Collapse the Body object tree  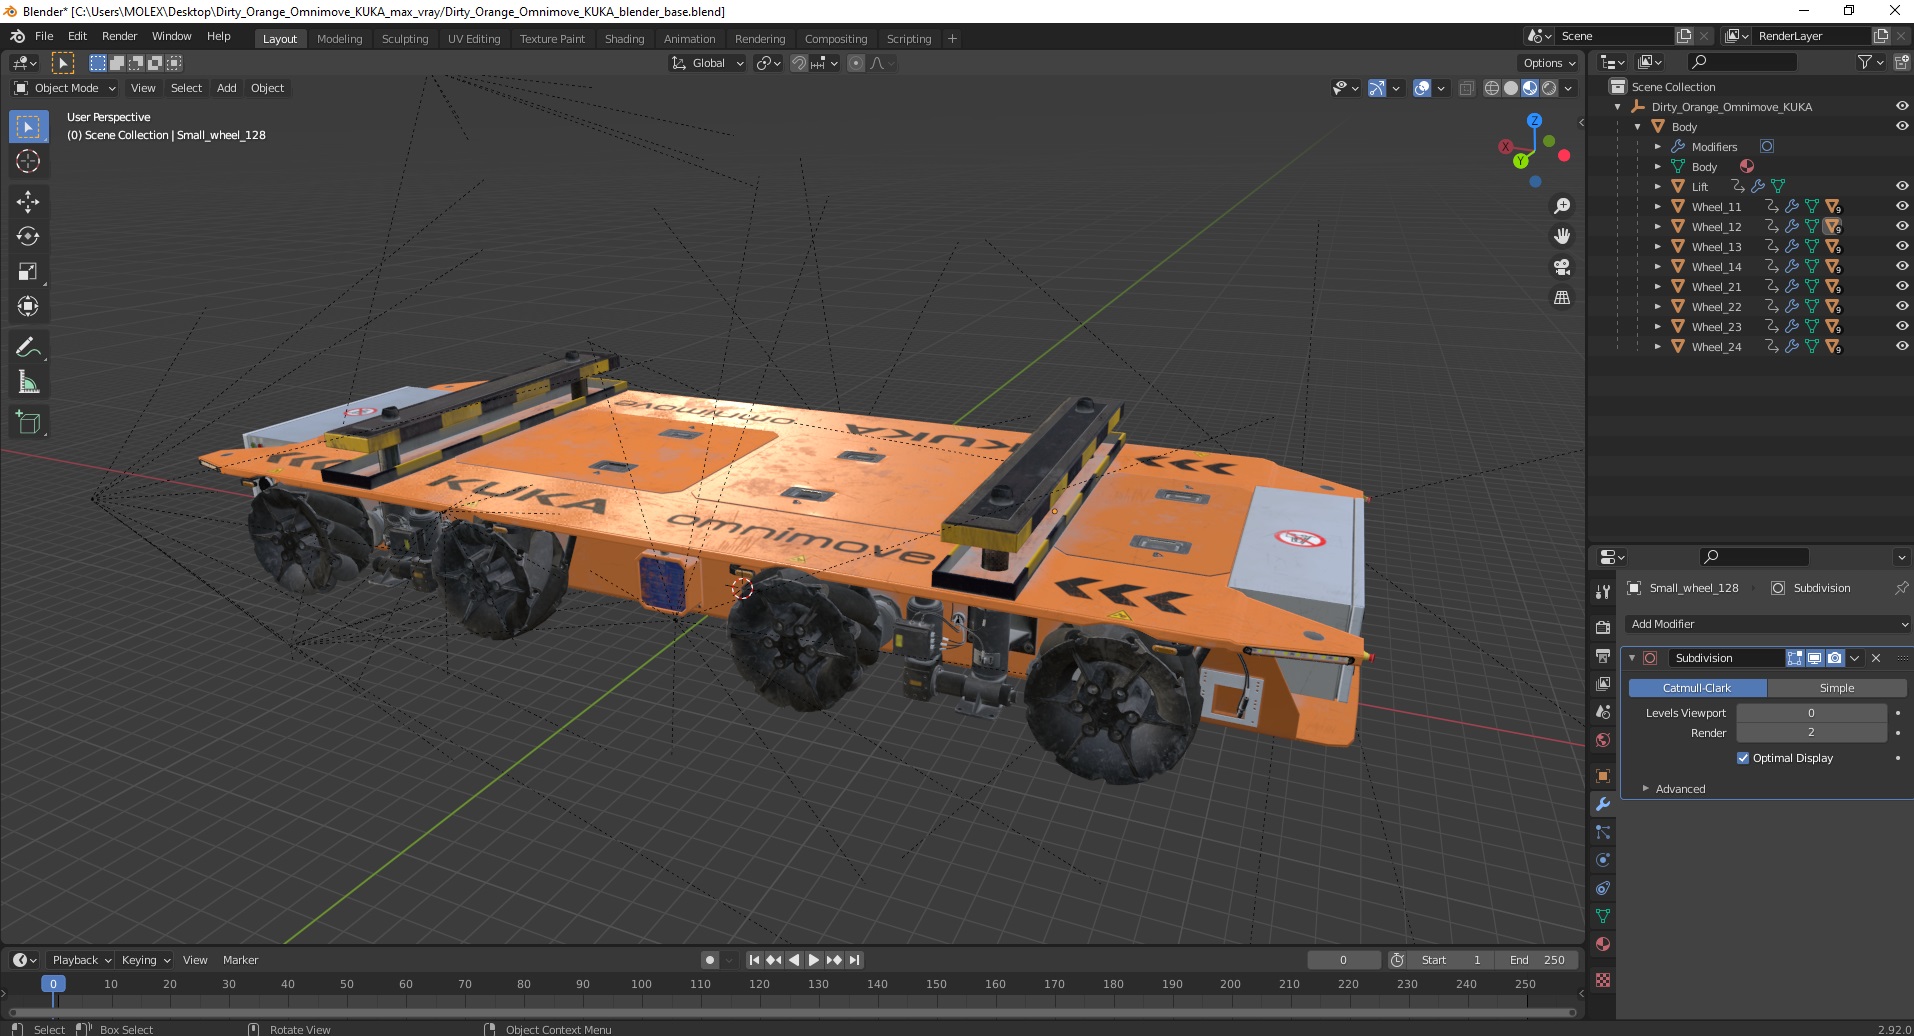[x=1637, y=127]
